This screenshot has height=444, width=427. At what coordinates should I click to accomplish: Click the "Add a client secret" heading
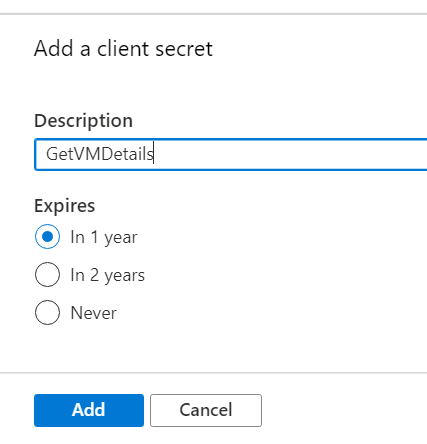[x=123, y=49]
